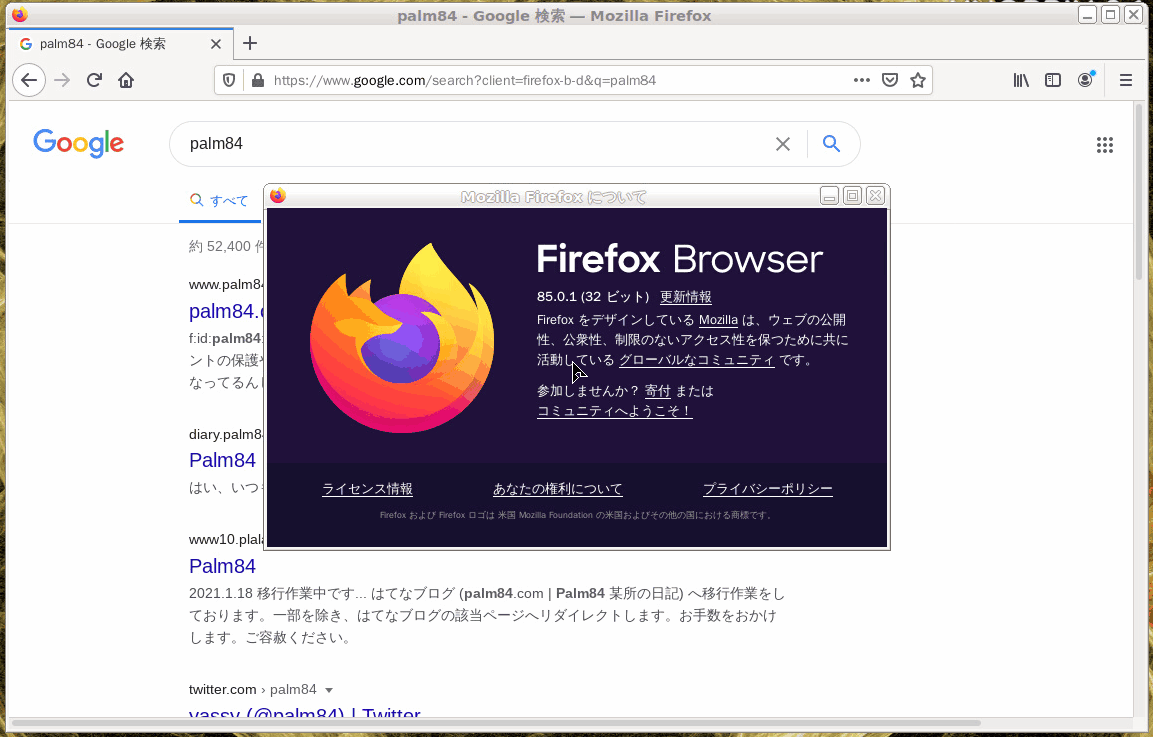Image resolution: width=1153 pixels, height=737 pixels.
Task: Open the プライバシーポリシー link
Action: pyautogui.click(x=768, y=489)
